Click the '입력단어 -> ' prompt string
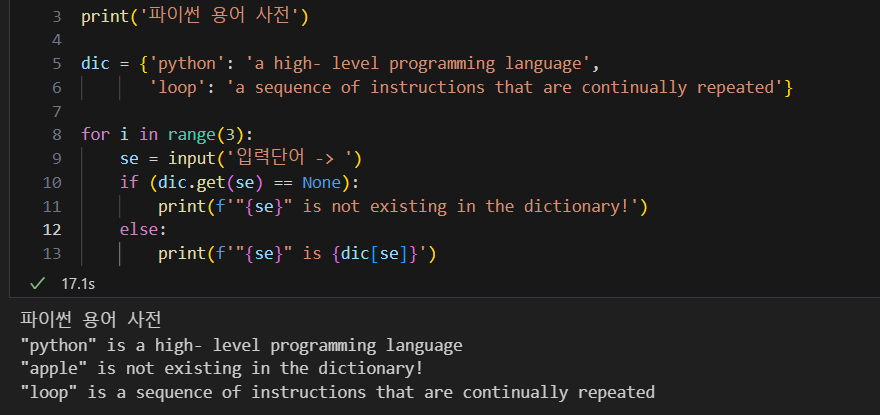Viewport: 880px width, 415px height. click(x=288, y=159)
